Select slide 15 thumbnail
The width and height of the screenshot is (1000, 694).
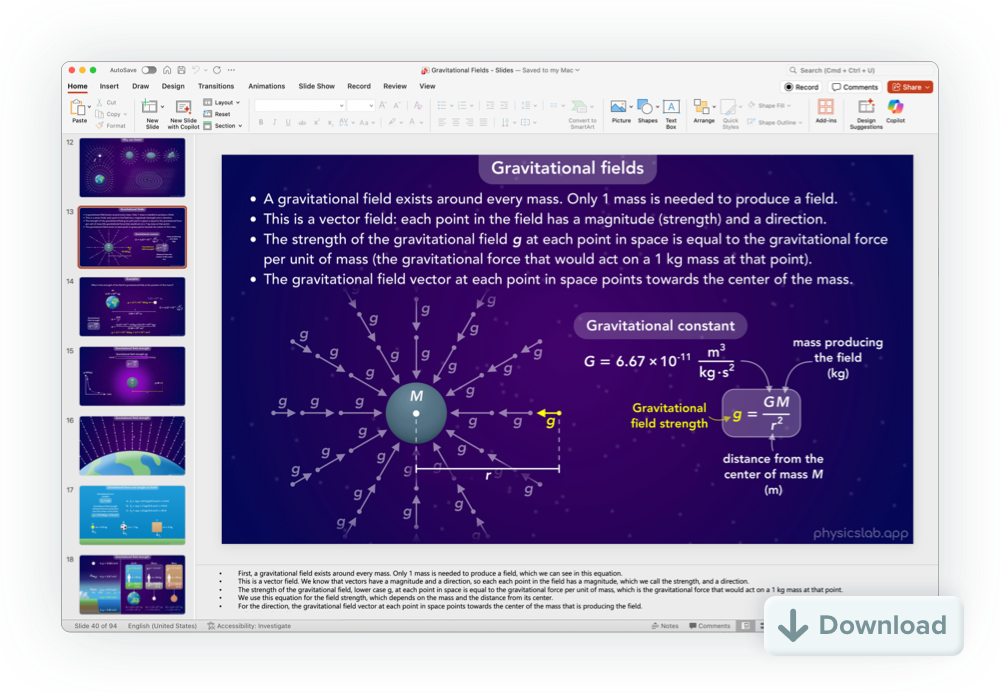[x=132, y=376]
